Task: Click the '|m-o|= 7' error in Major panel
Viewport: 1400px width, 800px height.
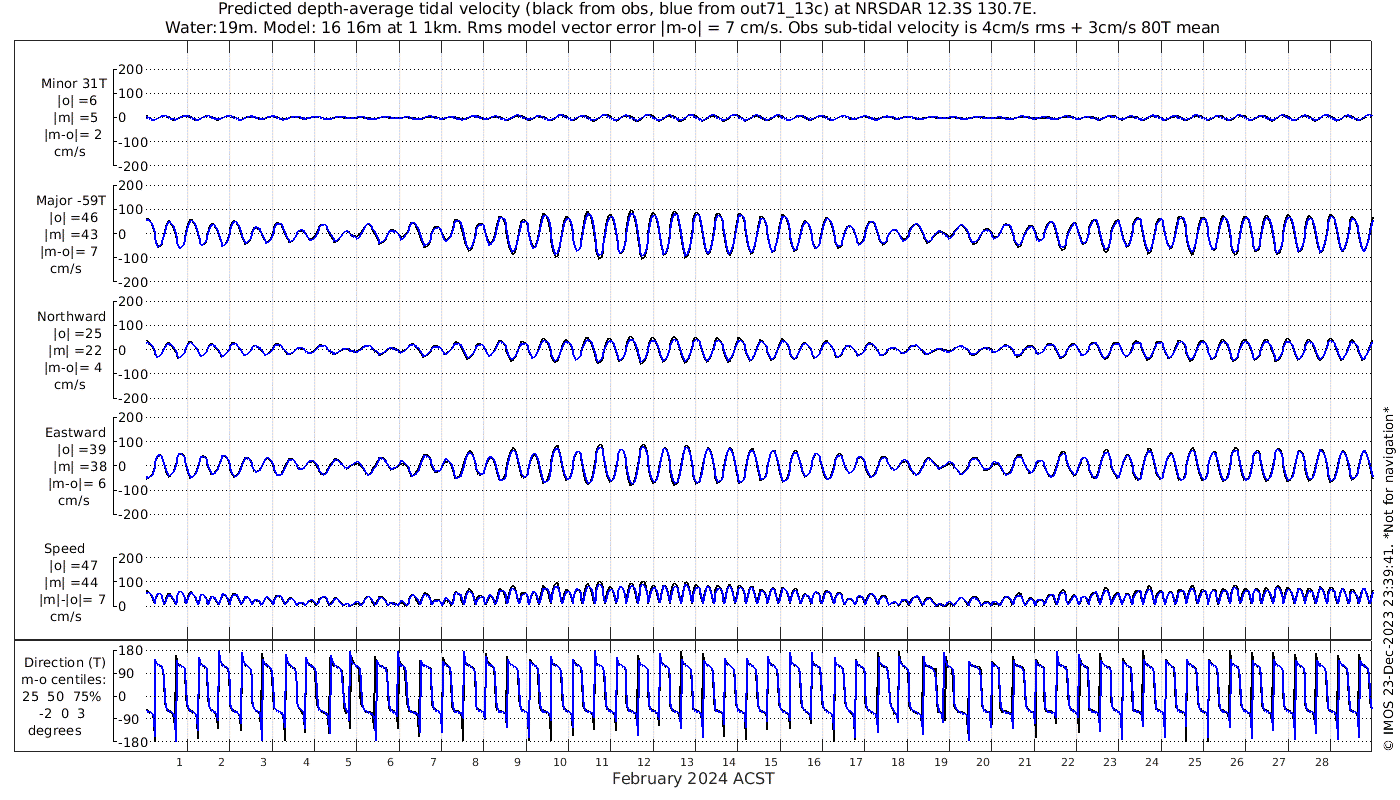Action: tap(69, 251)
